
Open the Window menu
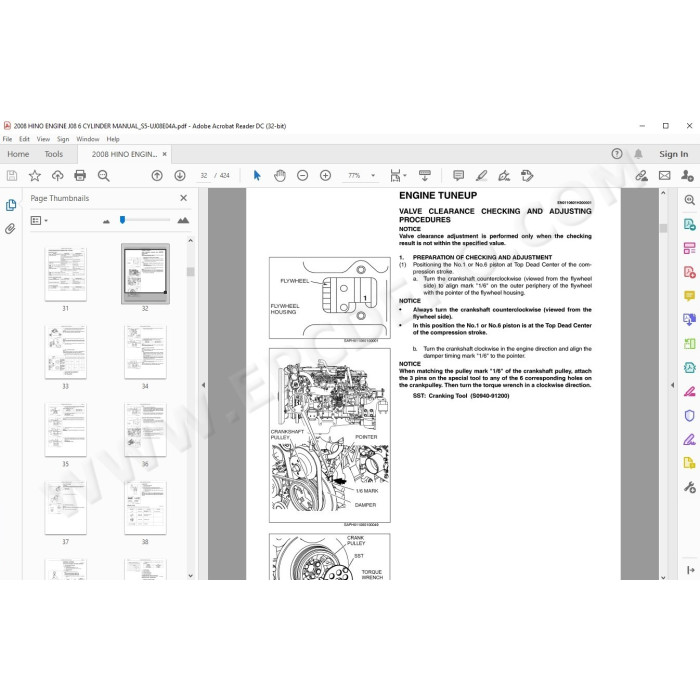pos(88,139)
